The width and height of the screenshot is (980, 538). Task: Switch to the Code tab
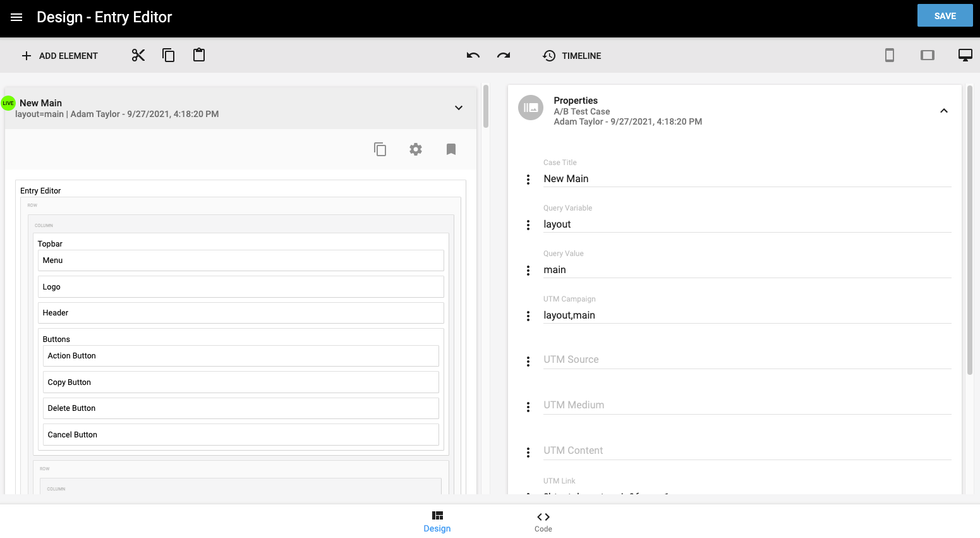pyautogui.click(x=543, y=522)
